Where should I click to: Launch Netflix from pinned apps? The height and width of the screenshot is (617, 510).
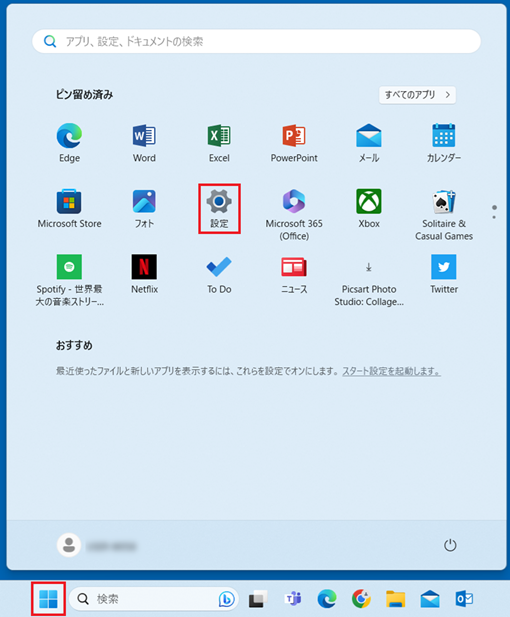tap(144, 274)
